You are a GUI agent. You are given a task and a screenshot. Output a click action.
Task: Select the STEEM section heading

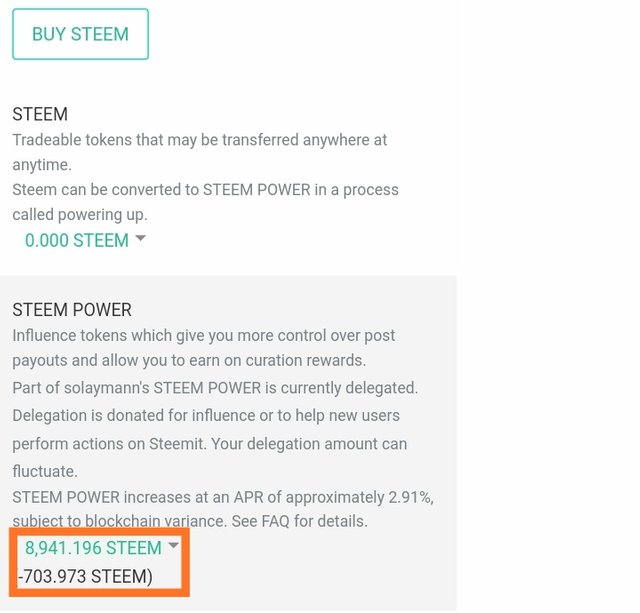tap(40, 115)
